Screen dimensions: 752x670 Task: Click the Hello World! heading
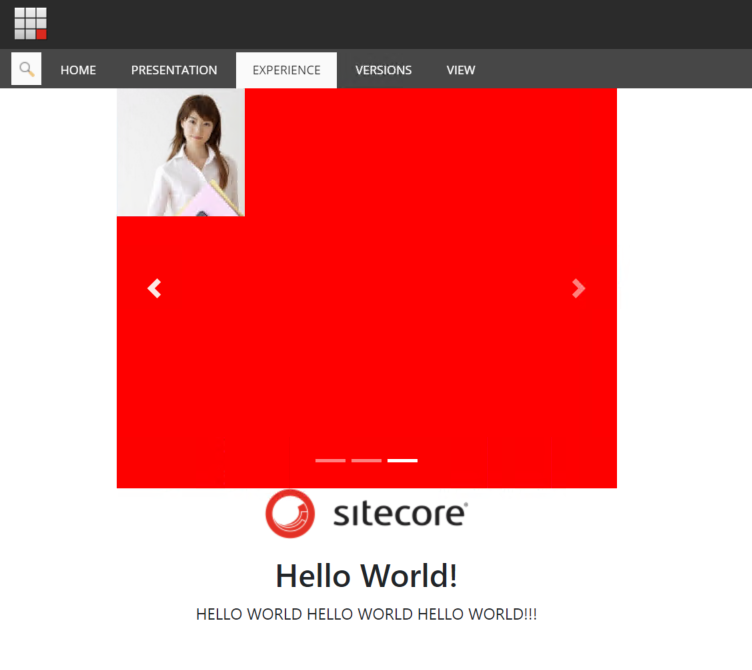pos(366,576)
